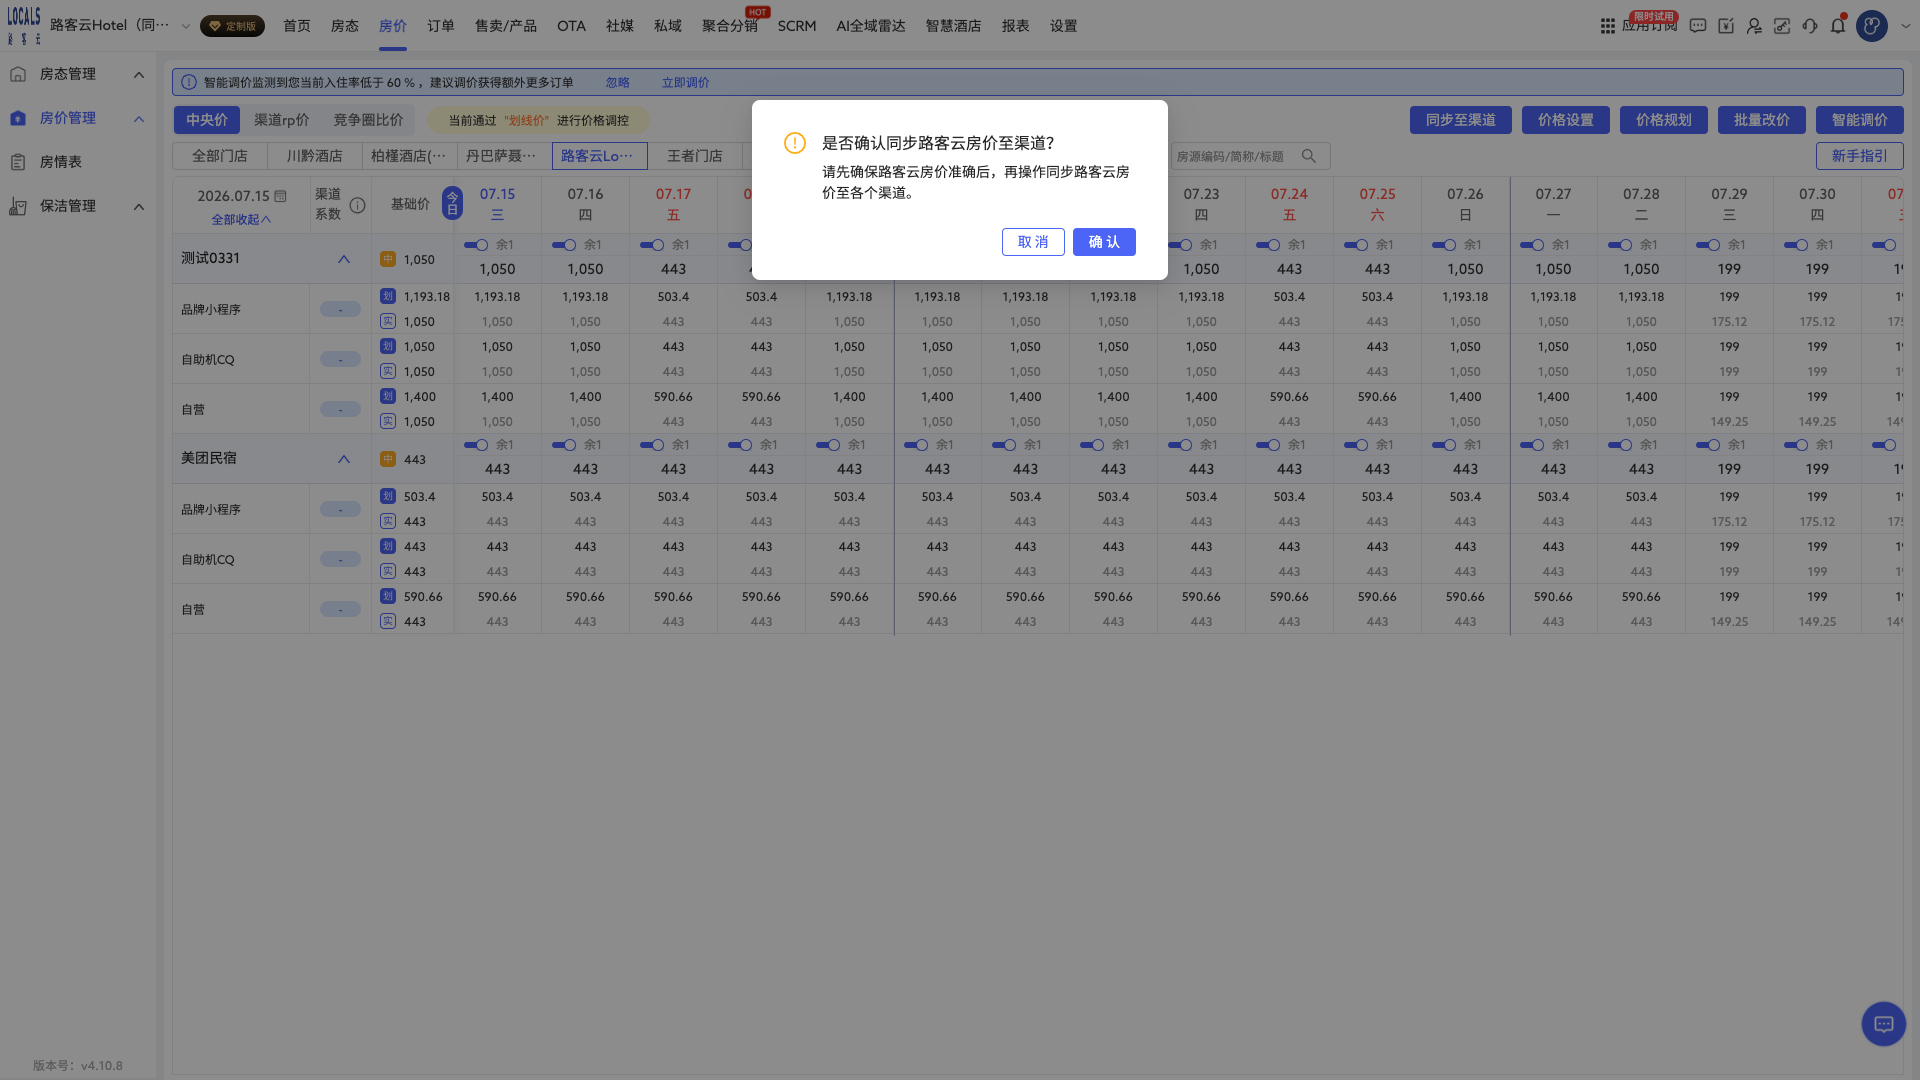Collapse the 房态管理 sidebar section

139,75
